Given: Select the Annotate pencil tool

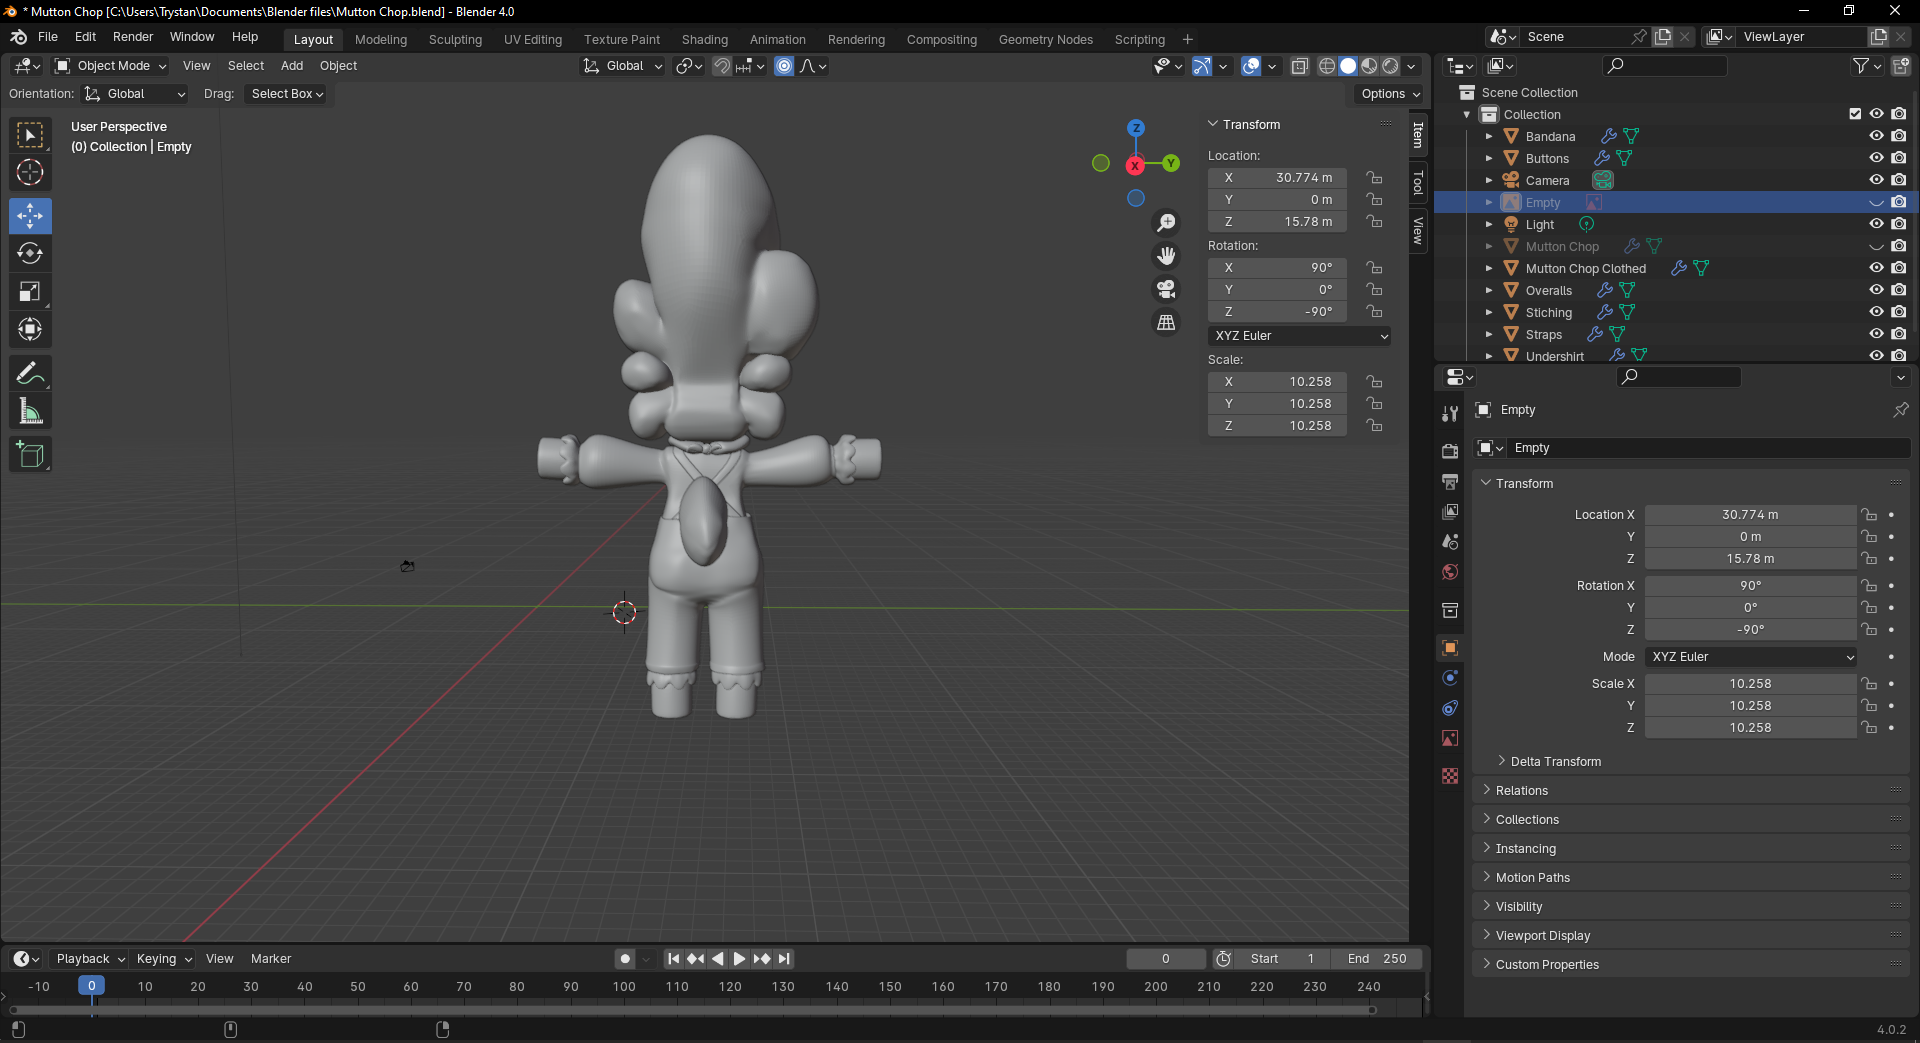Looking at the screenshot, I should click(x=30, y=373).
